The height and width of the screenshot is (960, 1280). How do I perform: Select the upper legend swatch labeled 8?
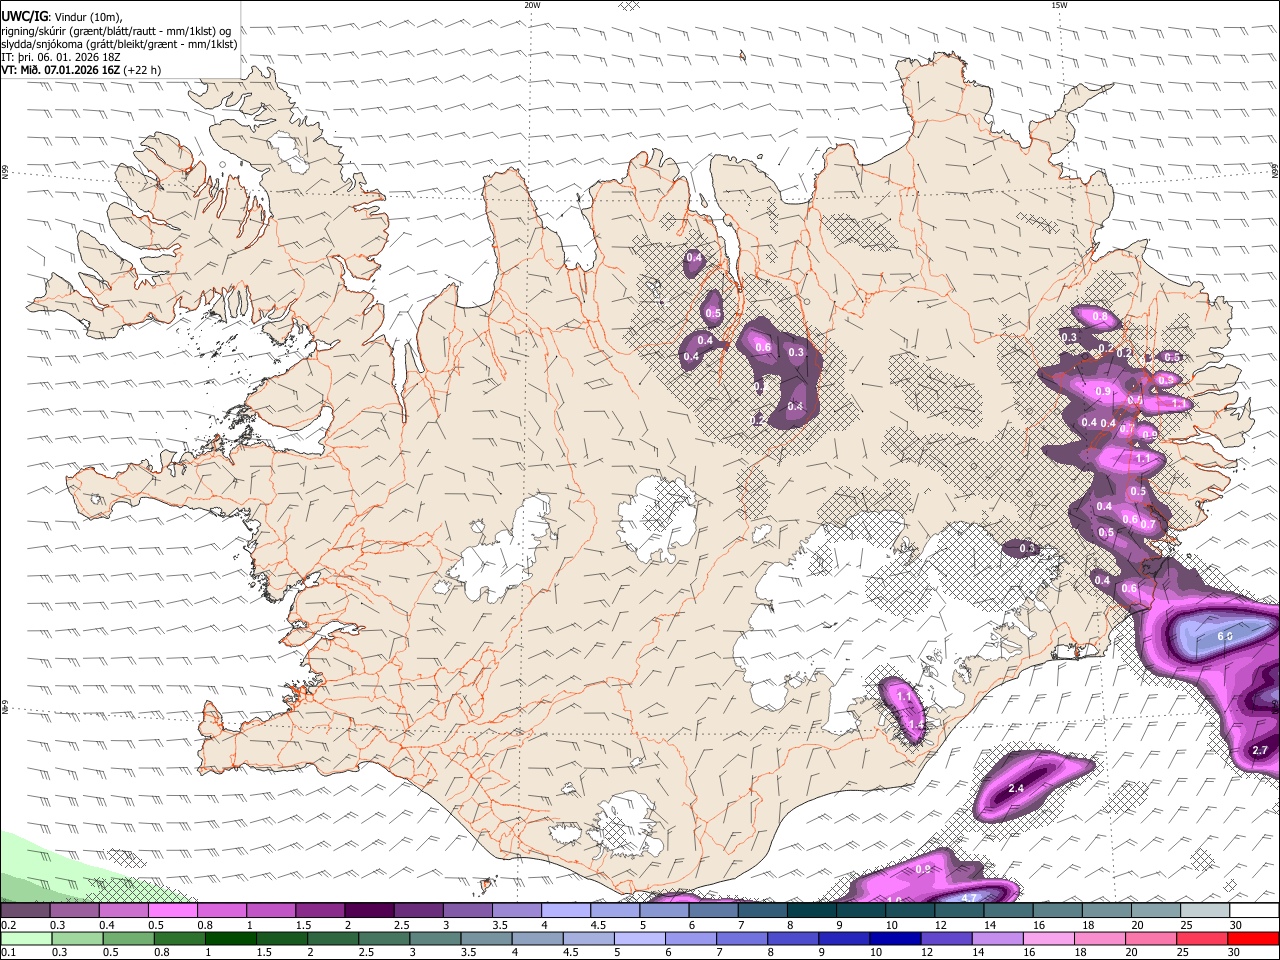tap(812, 911)
